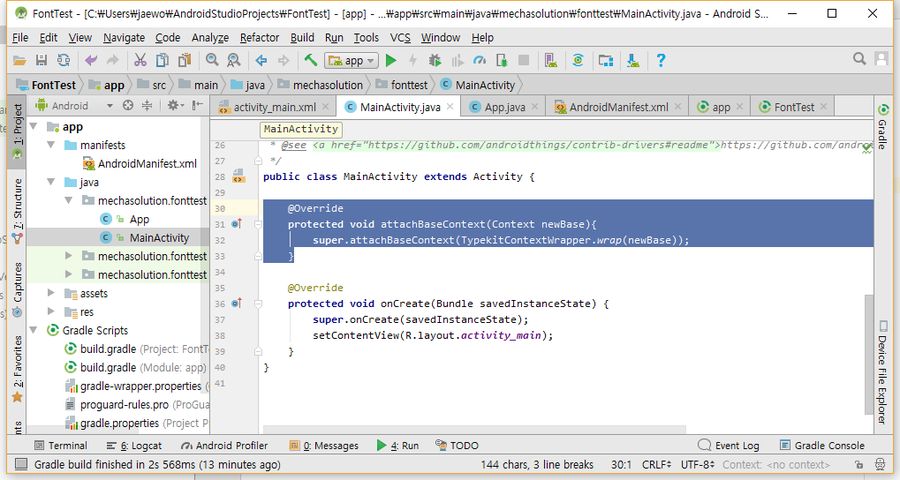Open the Terminal tool window
The width and height of the screenshot is (900, 480).
(x=61, y=446)
